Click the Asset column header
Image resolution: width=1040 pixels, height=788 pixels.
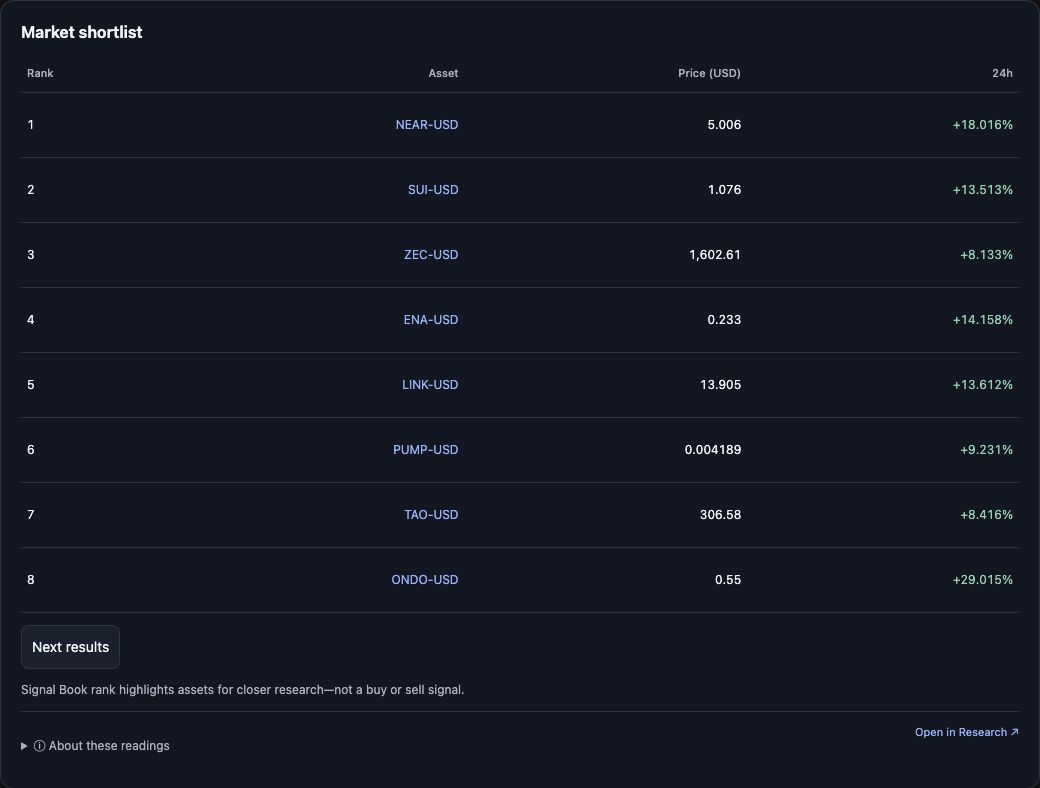tap(443, 73)
